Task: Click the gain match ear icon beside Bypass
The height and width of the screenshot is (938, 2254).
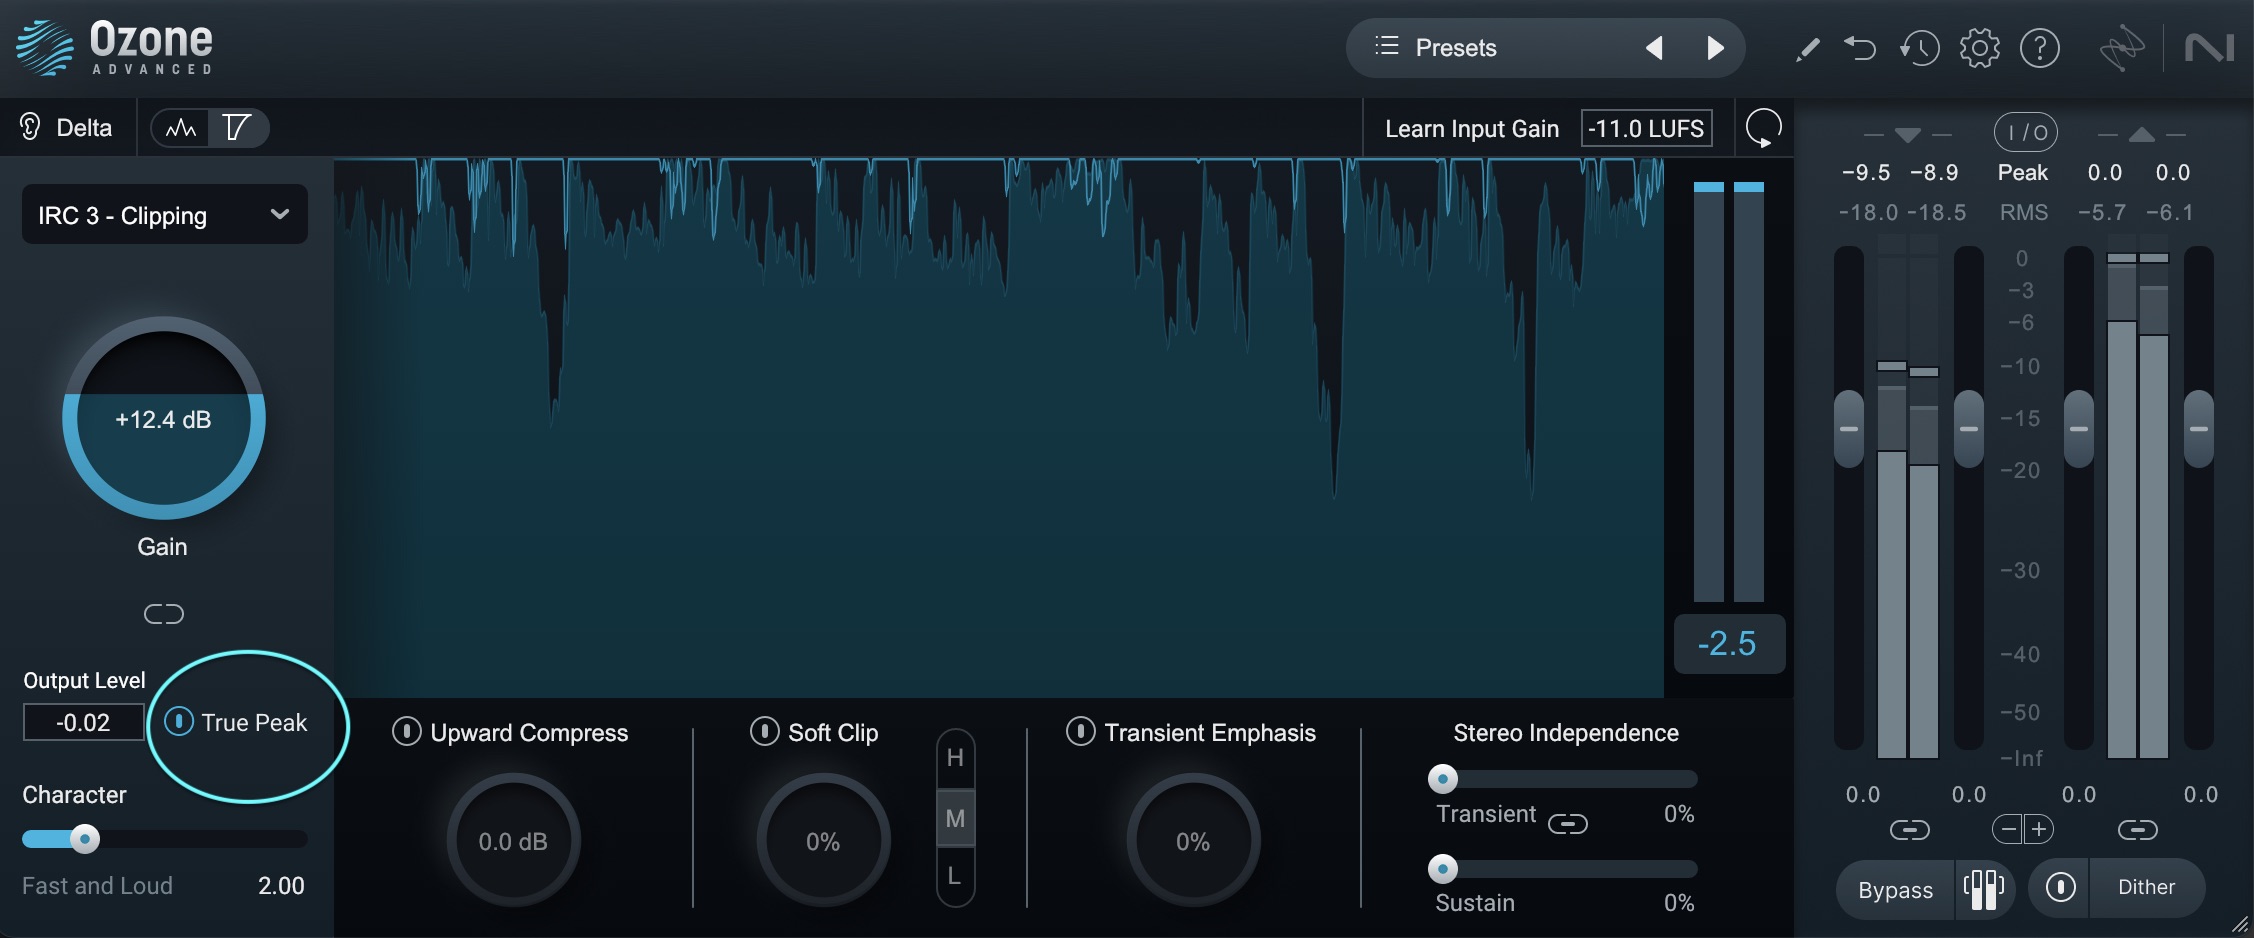Action: (1984, 889)
